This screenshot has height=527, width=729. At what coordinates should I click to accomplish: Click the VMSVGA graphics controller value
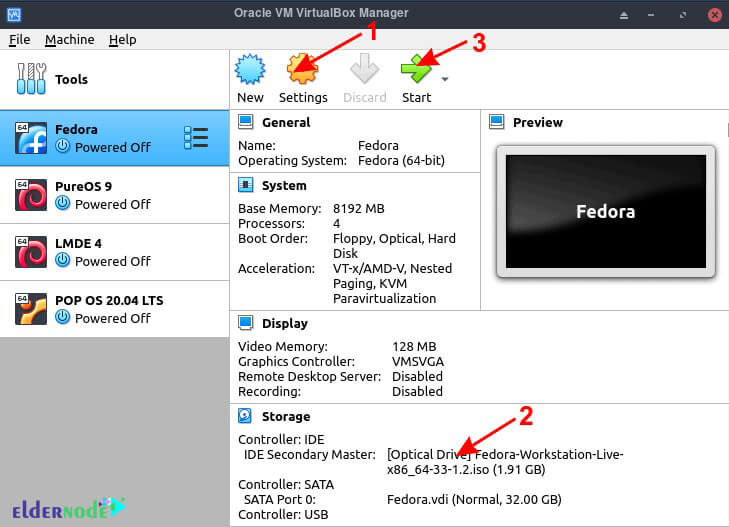pyautogui.click(x=418, y=362)
